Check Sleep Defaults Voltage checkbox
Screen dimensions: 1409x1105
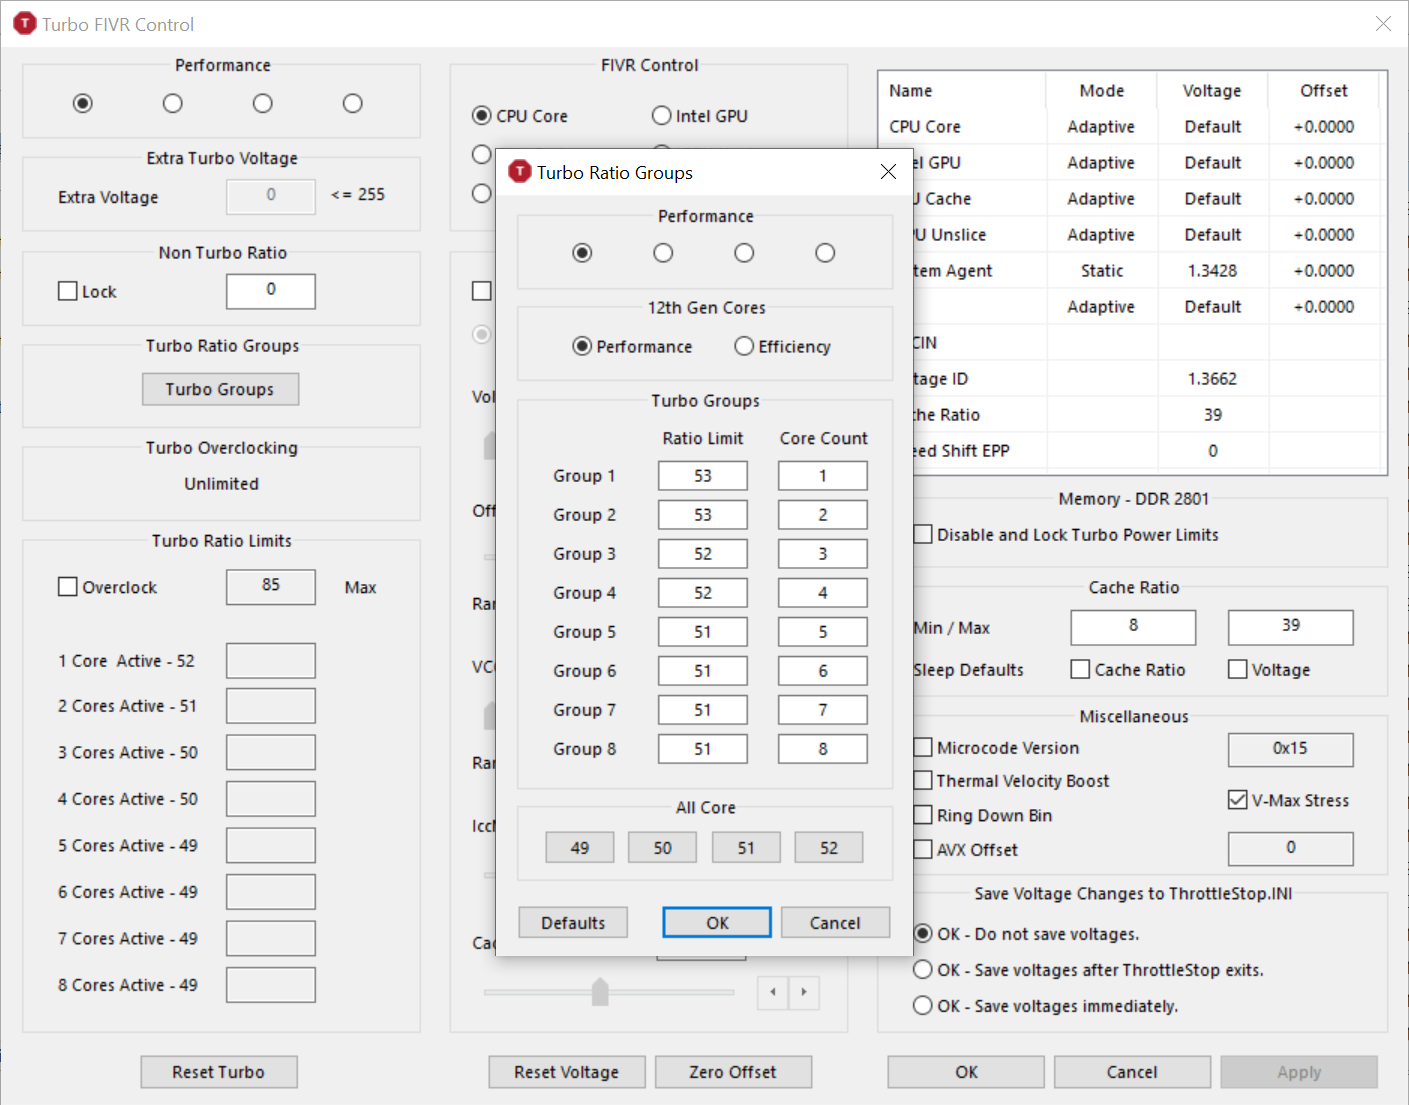(1238, 669)
